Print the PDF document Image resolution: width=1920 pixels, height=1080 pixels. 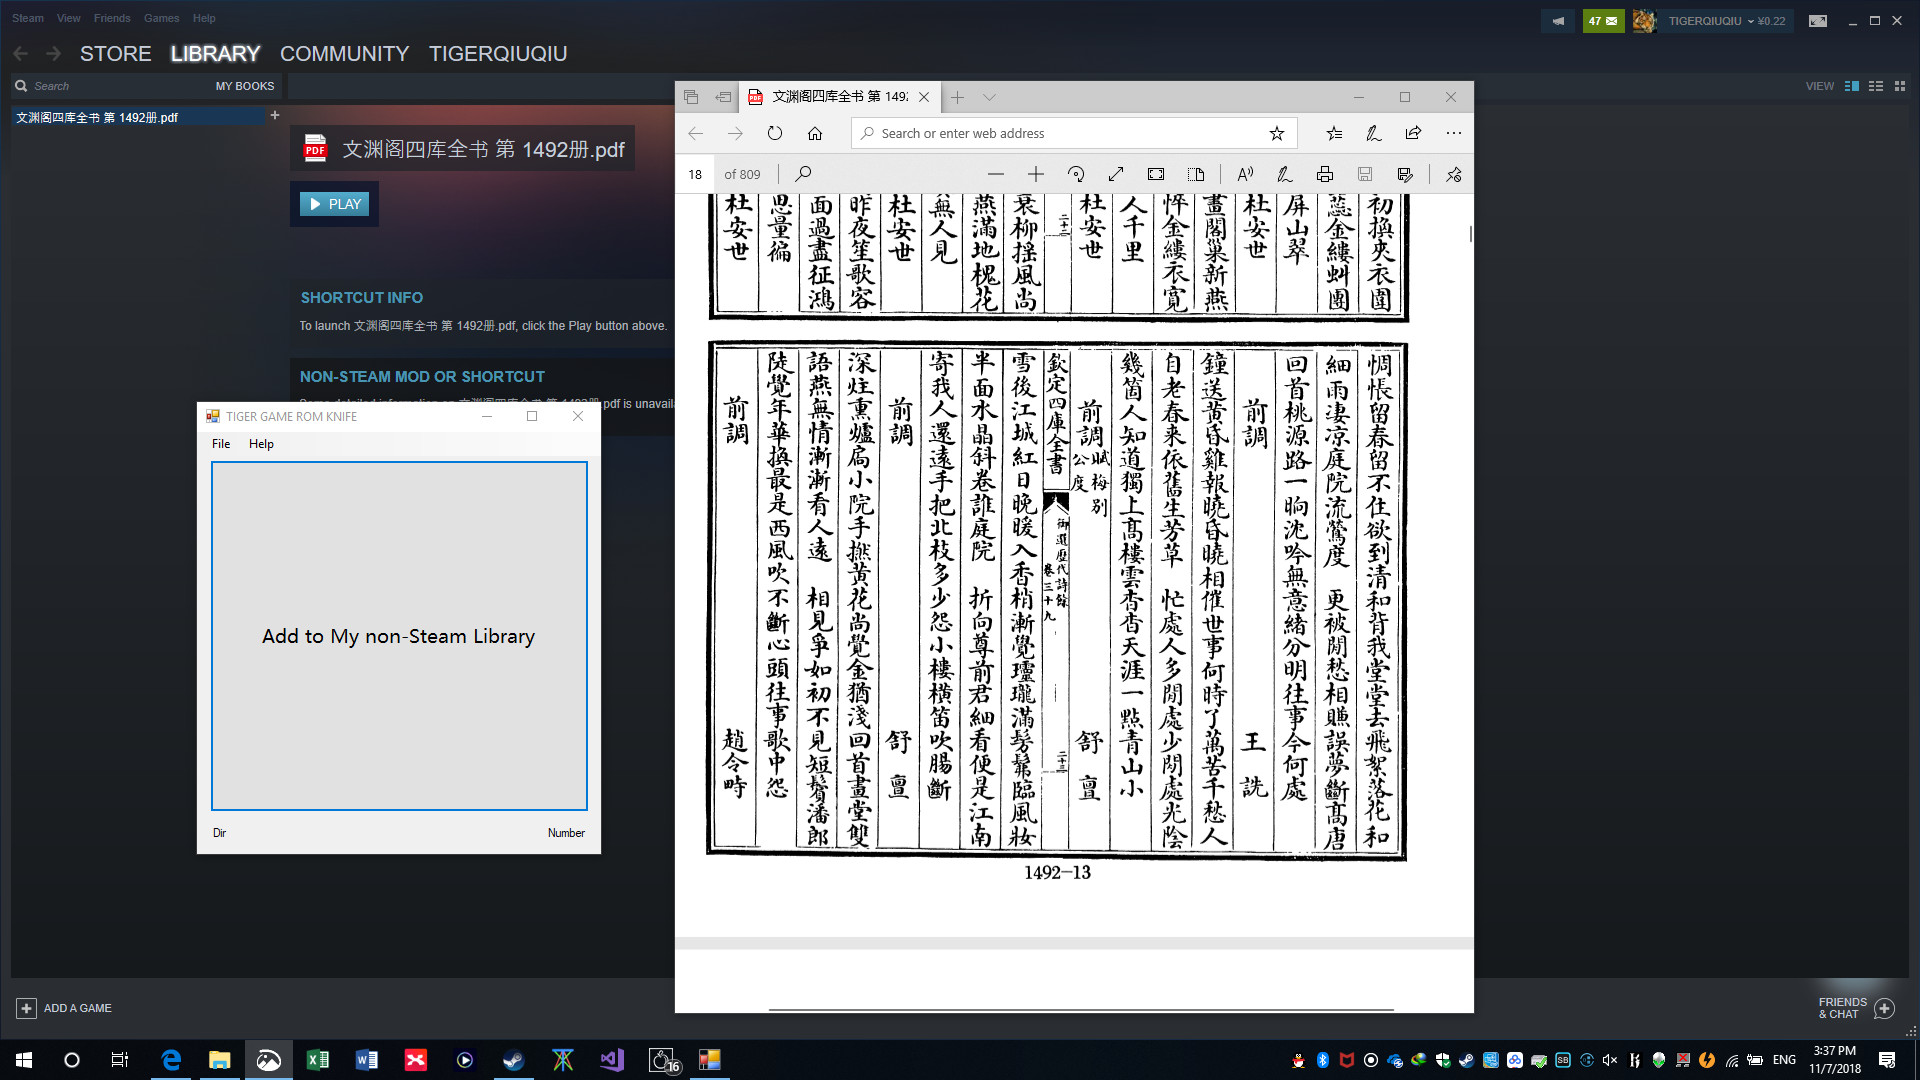[x=1325, y=173]
